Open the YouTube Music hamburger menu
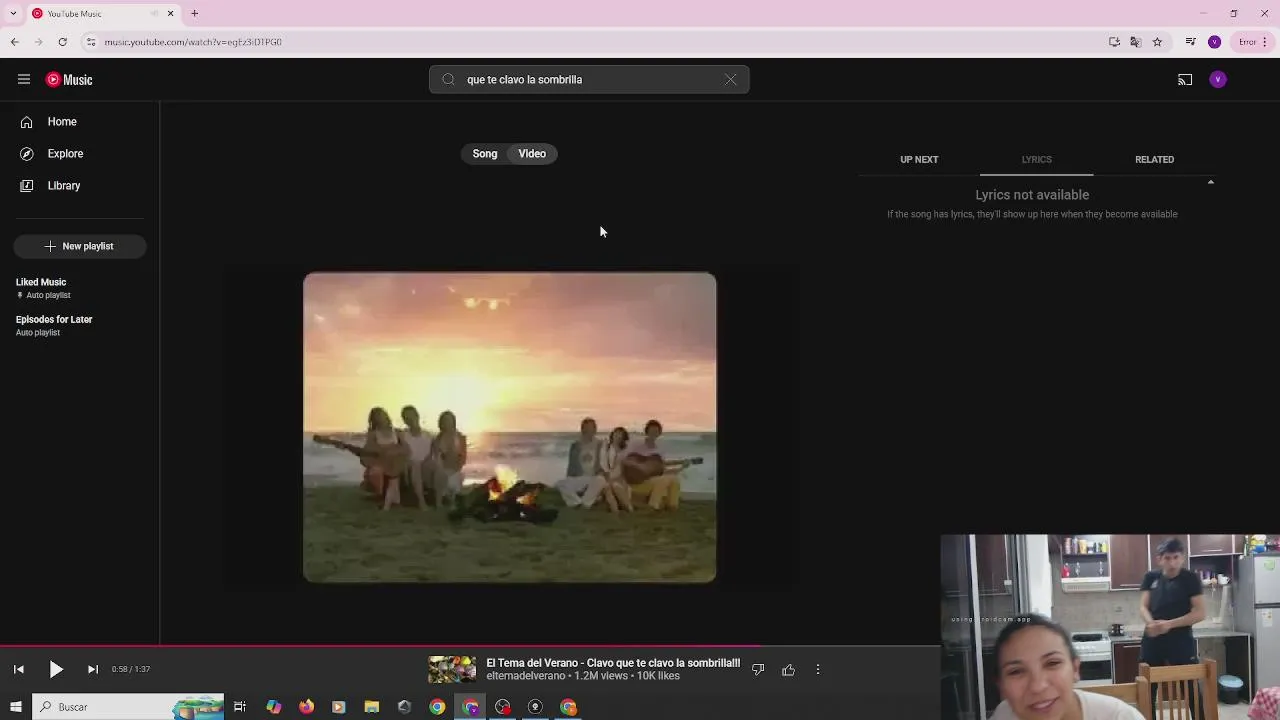Screen dimensions: 1280x720 tap(24, 80)
